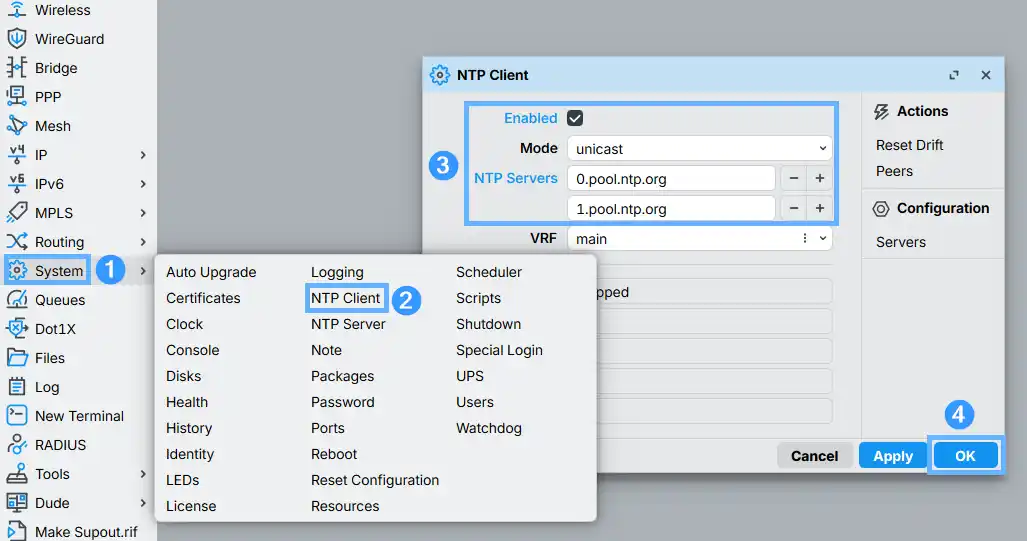Click Servers under Configuration
This screenshot has width=1027, height=541.
(901, 242)
